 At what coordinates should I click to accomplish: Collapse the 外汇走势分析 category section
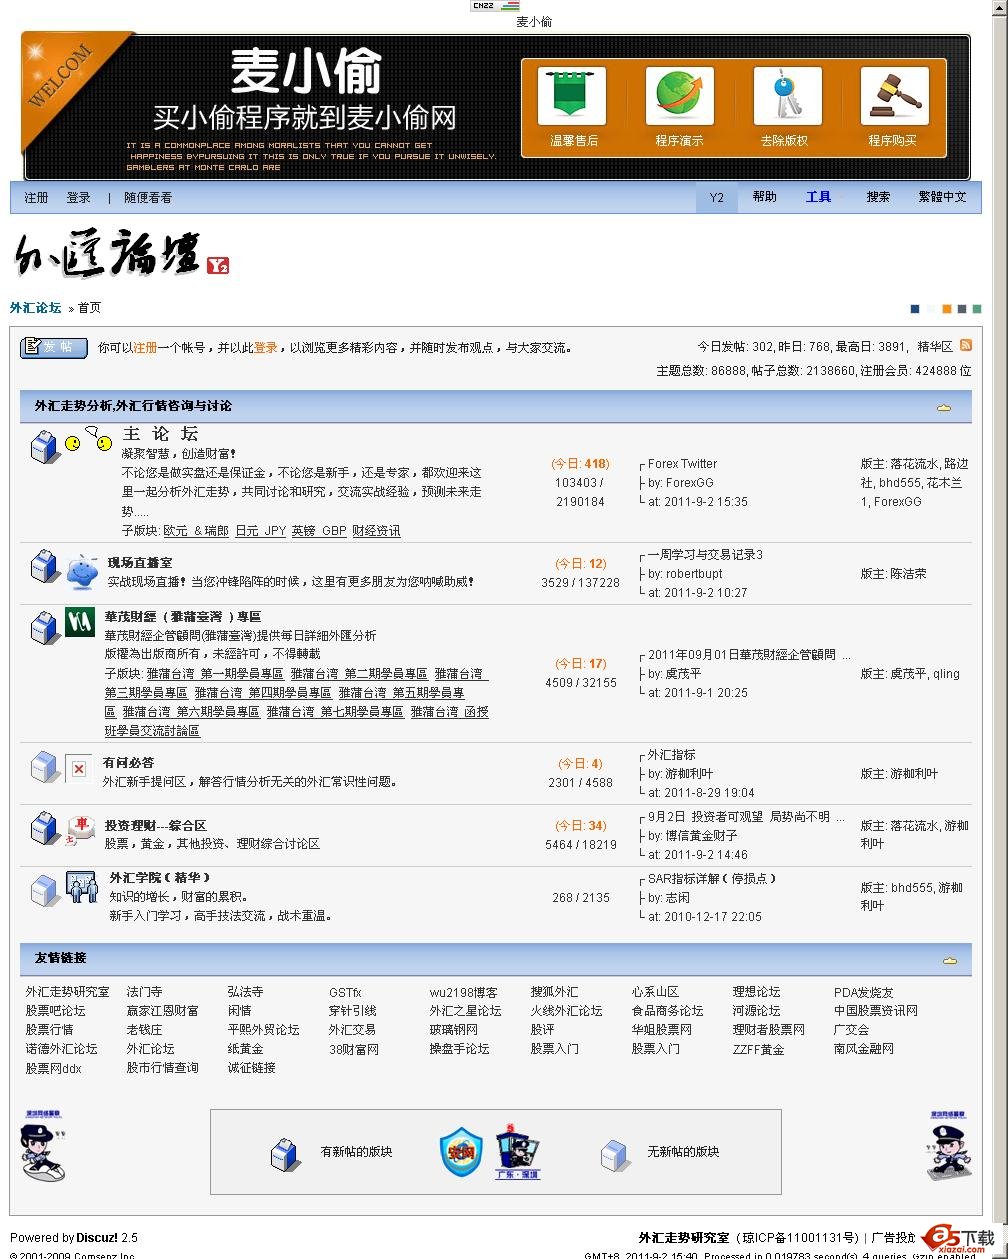[x=943, y=407]
